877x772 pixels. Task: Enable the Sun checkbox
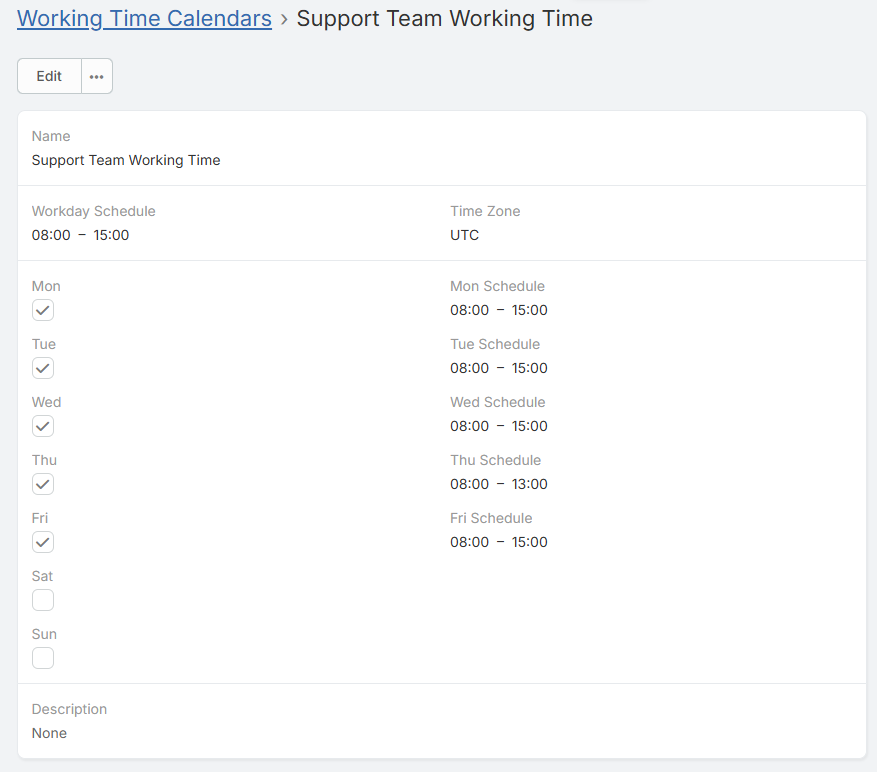pyautogui.click(x=43, y=658)
